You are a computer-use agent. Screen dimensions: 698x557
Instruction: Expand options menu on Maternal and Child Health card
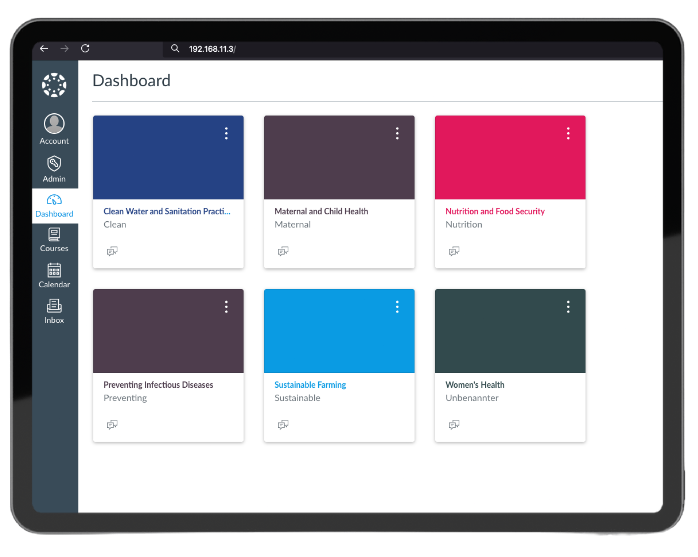pyautogui.click(x=397, y=133)
